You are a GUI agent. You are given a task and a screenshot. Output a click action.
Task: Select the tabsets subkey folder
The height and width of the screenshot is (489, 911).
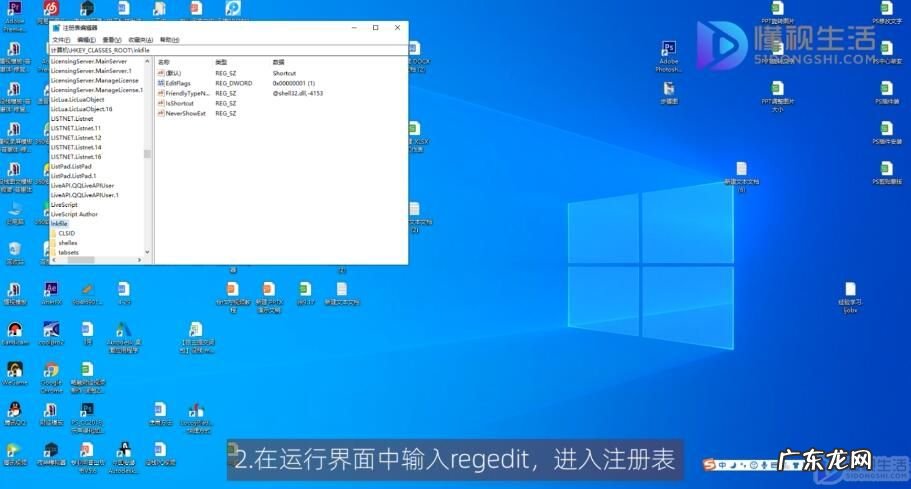[68, 252]
